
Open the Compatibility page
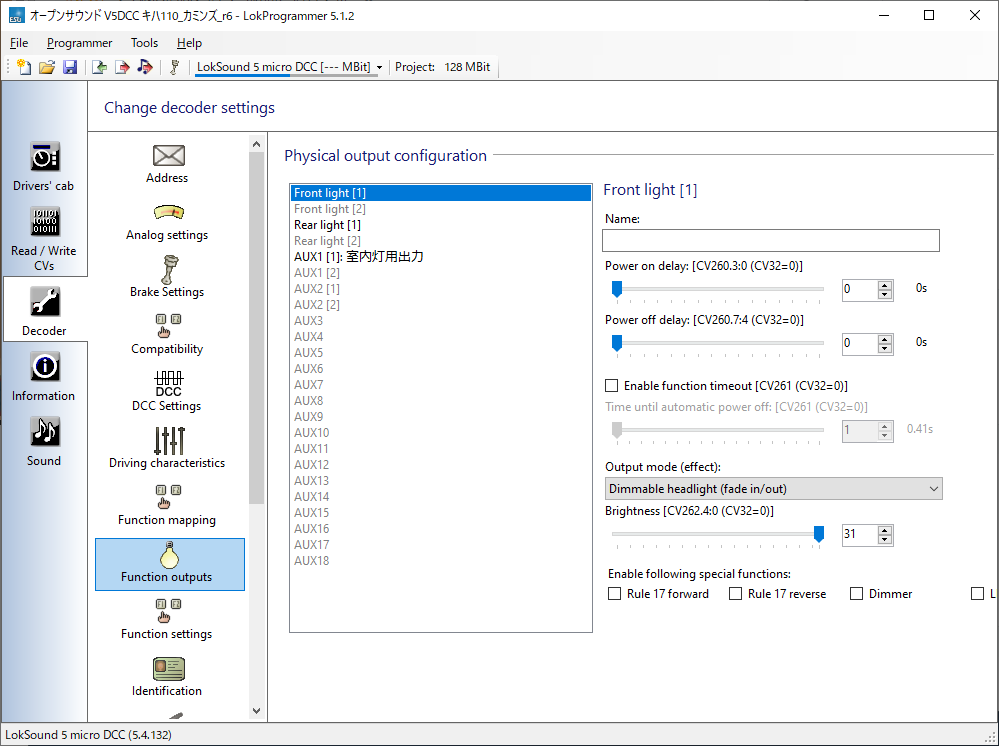click(168, 334)
